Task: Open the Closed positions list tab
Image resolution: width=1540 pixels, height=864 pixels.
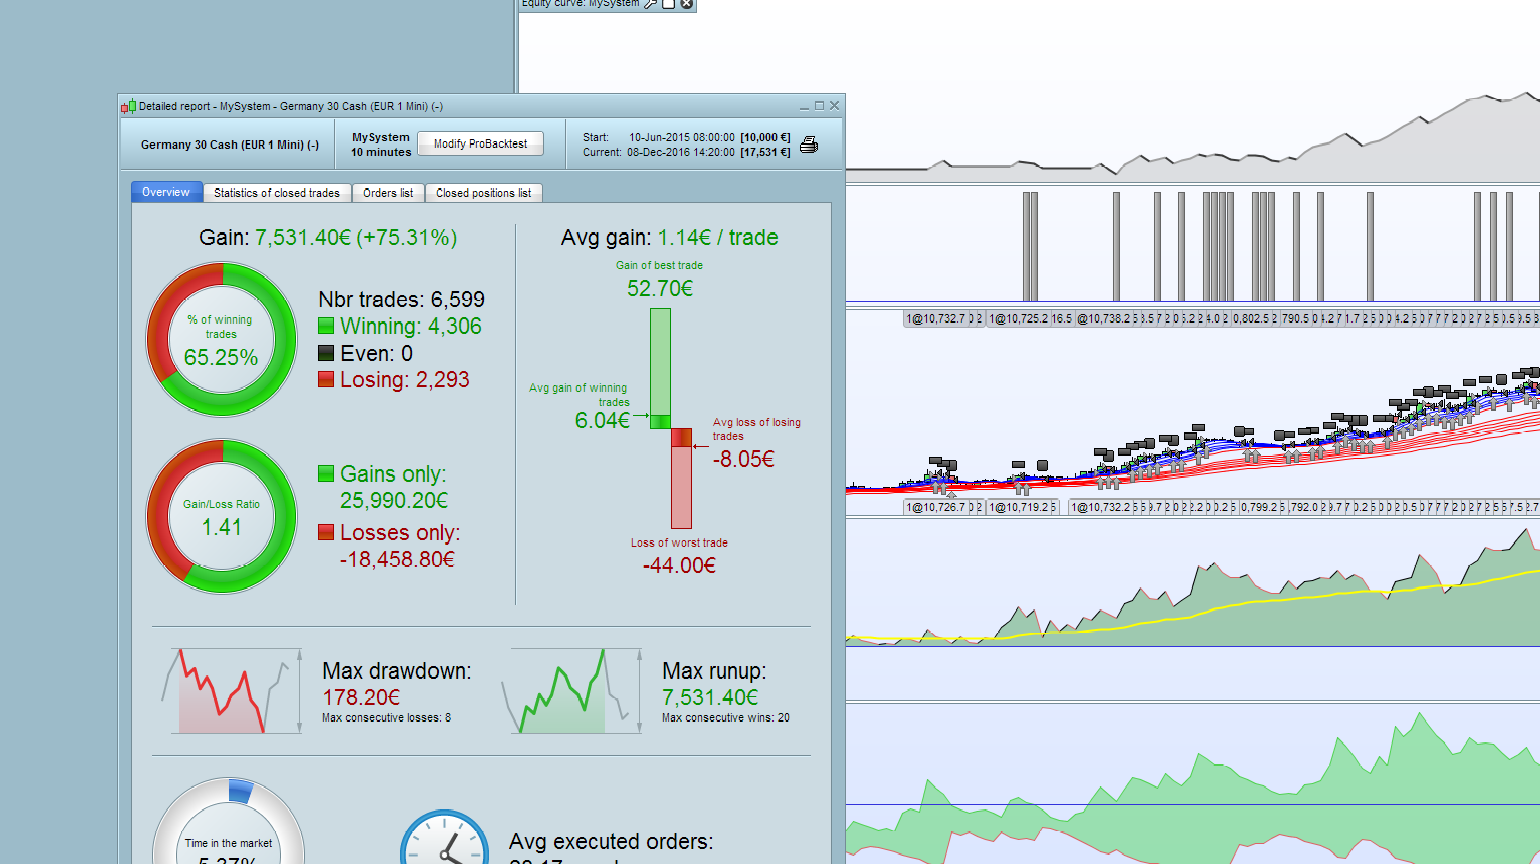Action: point(484,193)
